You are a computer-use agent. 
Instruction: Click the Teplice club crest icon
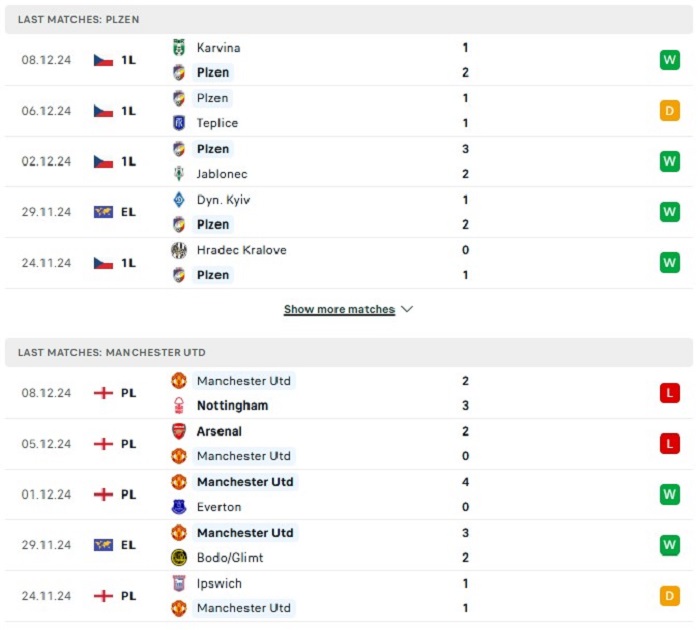tap(179, 123)
